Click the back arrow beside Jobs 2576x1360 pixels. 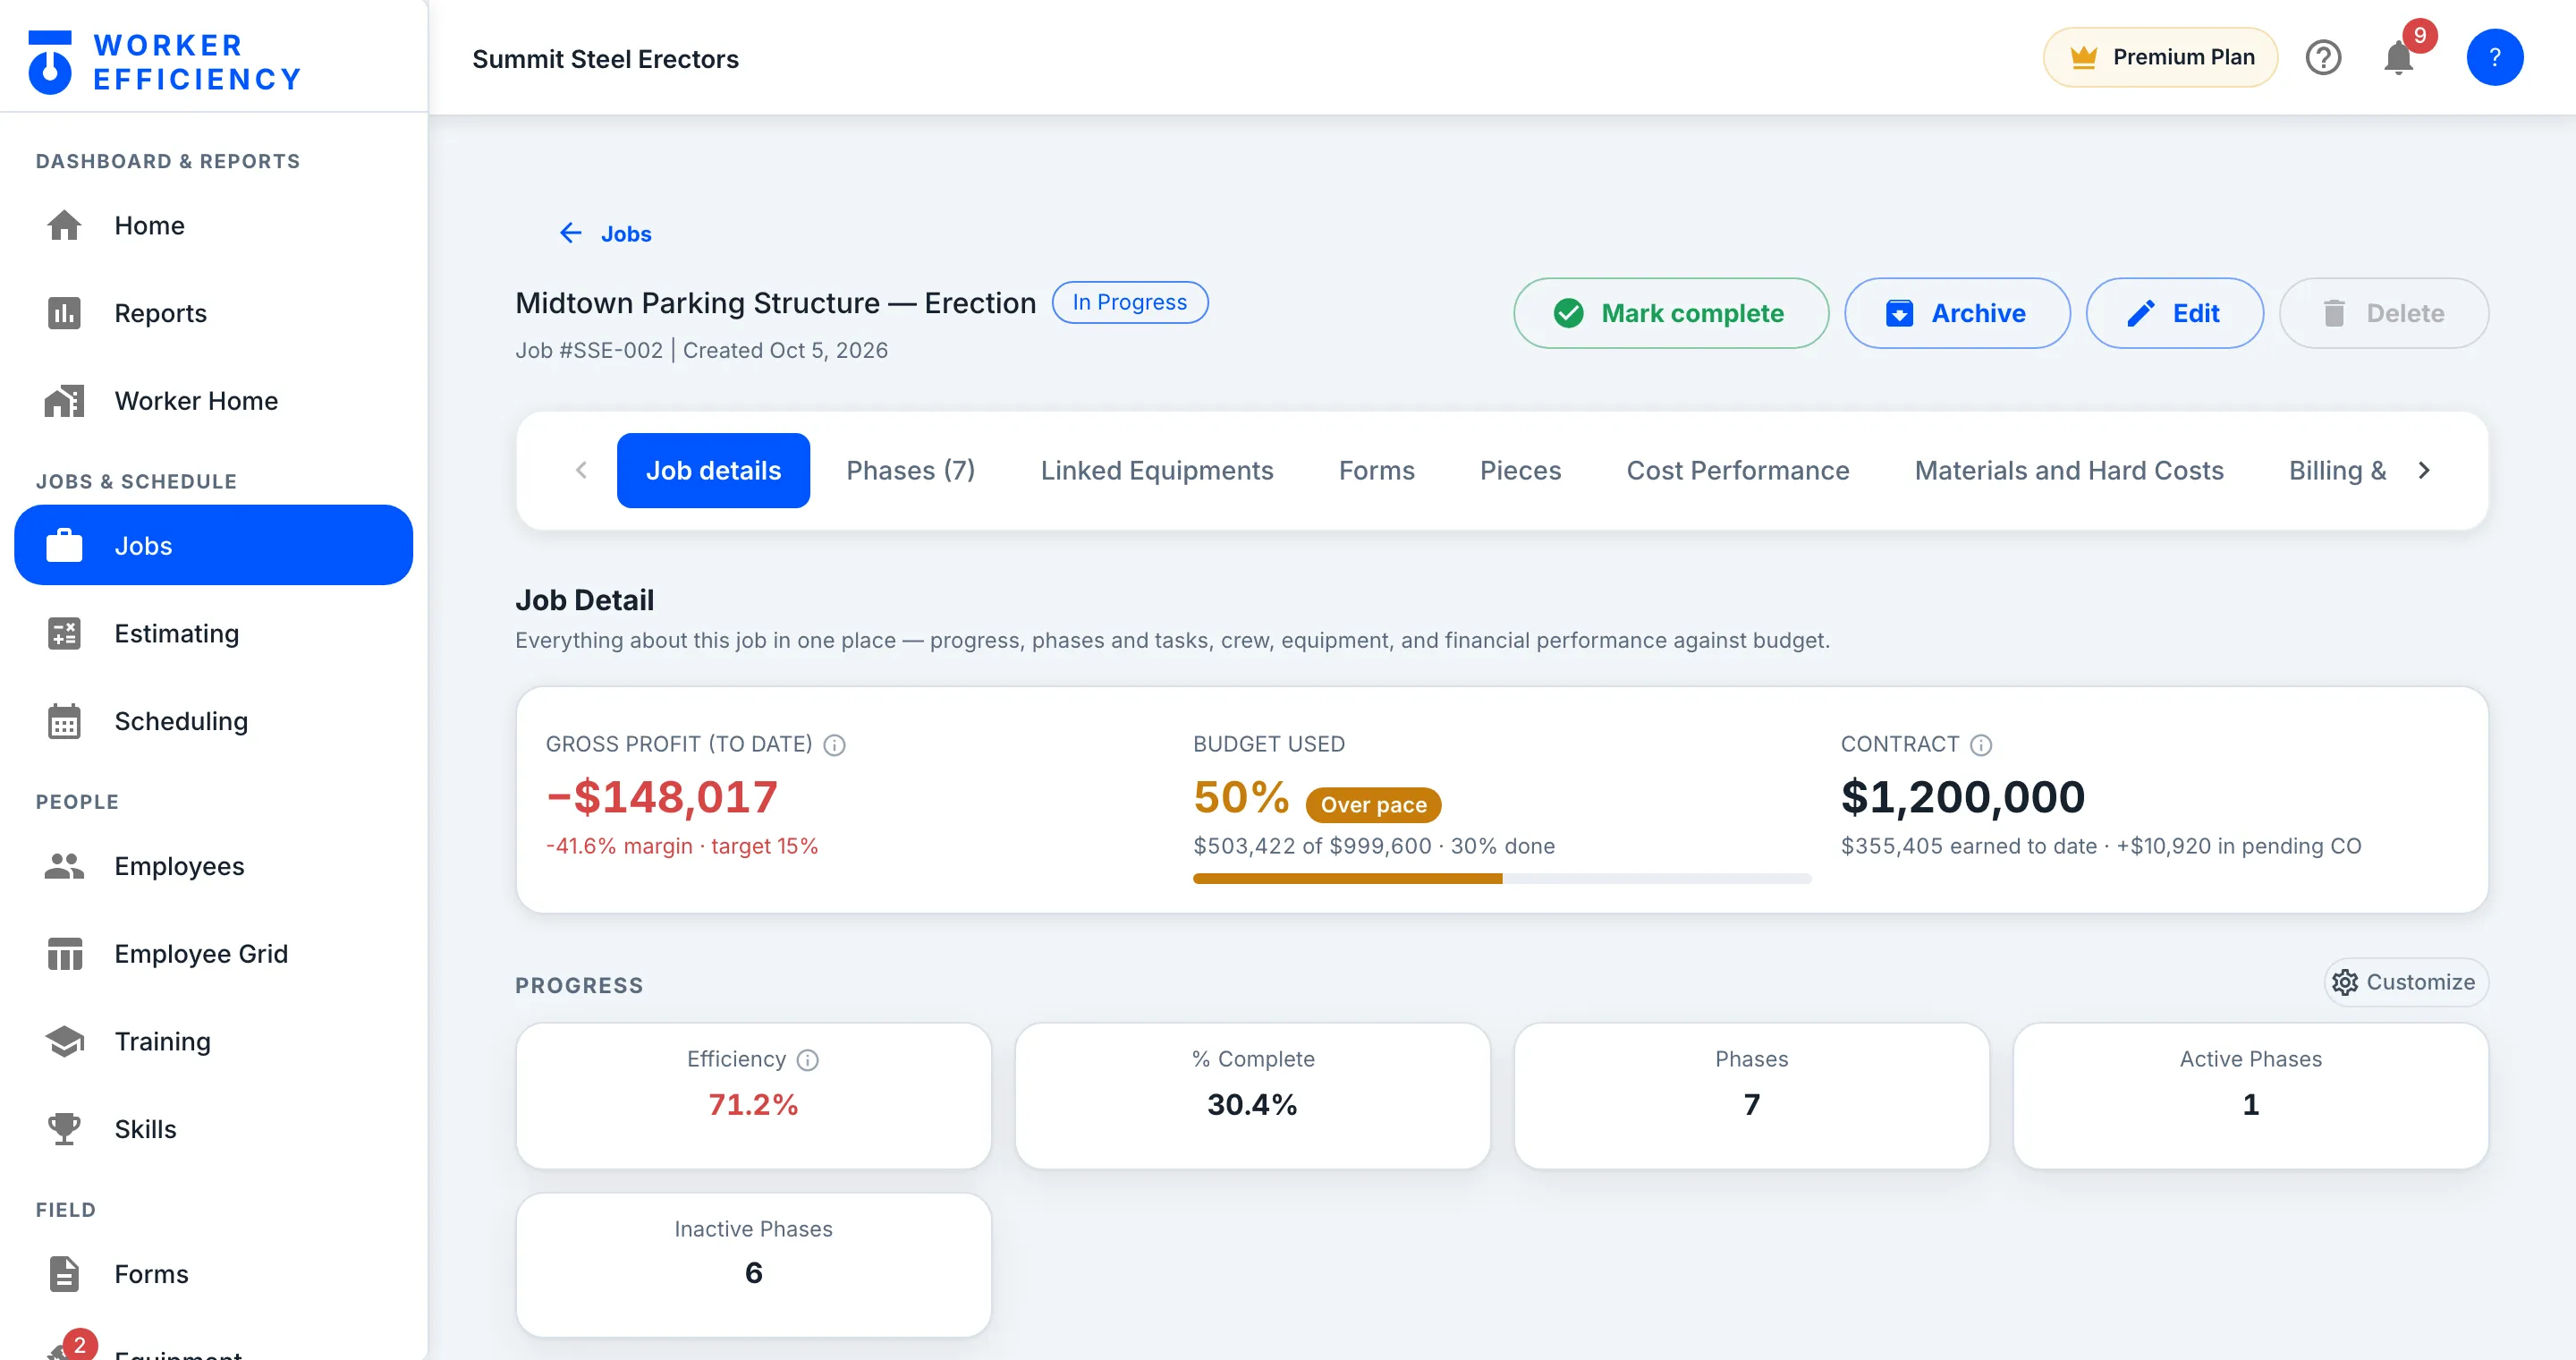571,233
